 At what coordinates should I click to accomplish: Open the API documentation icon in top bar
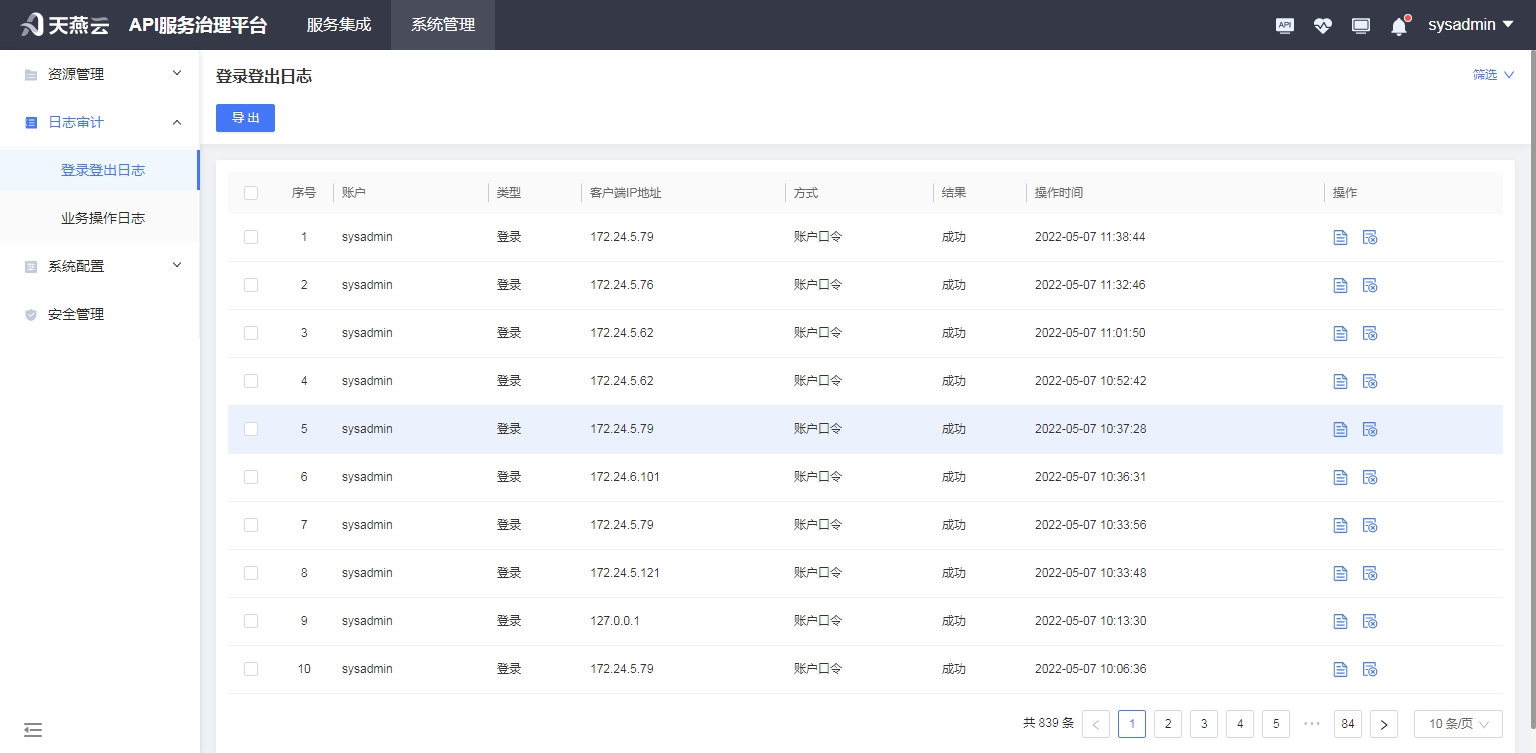tap(1285, 25)
